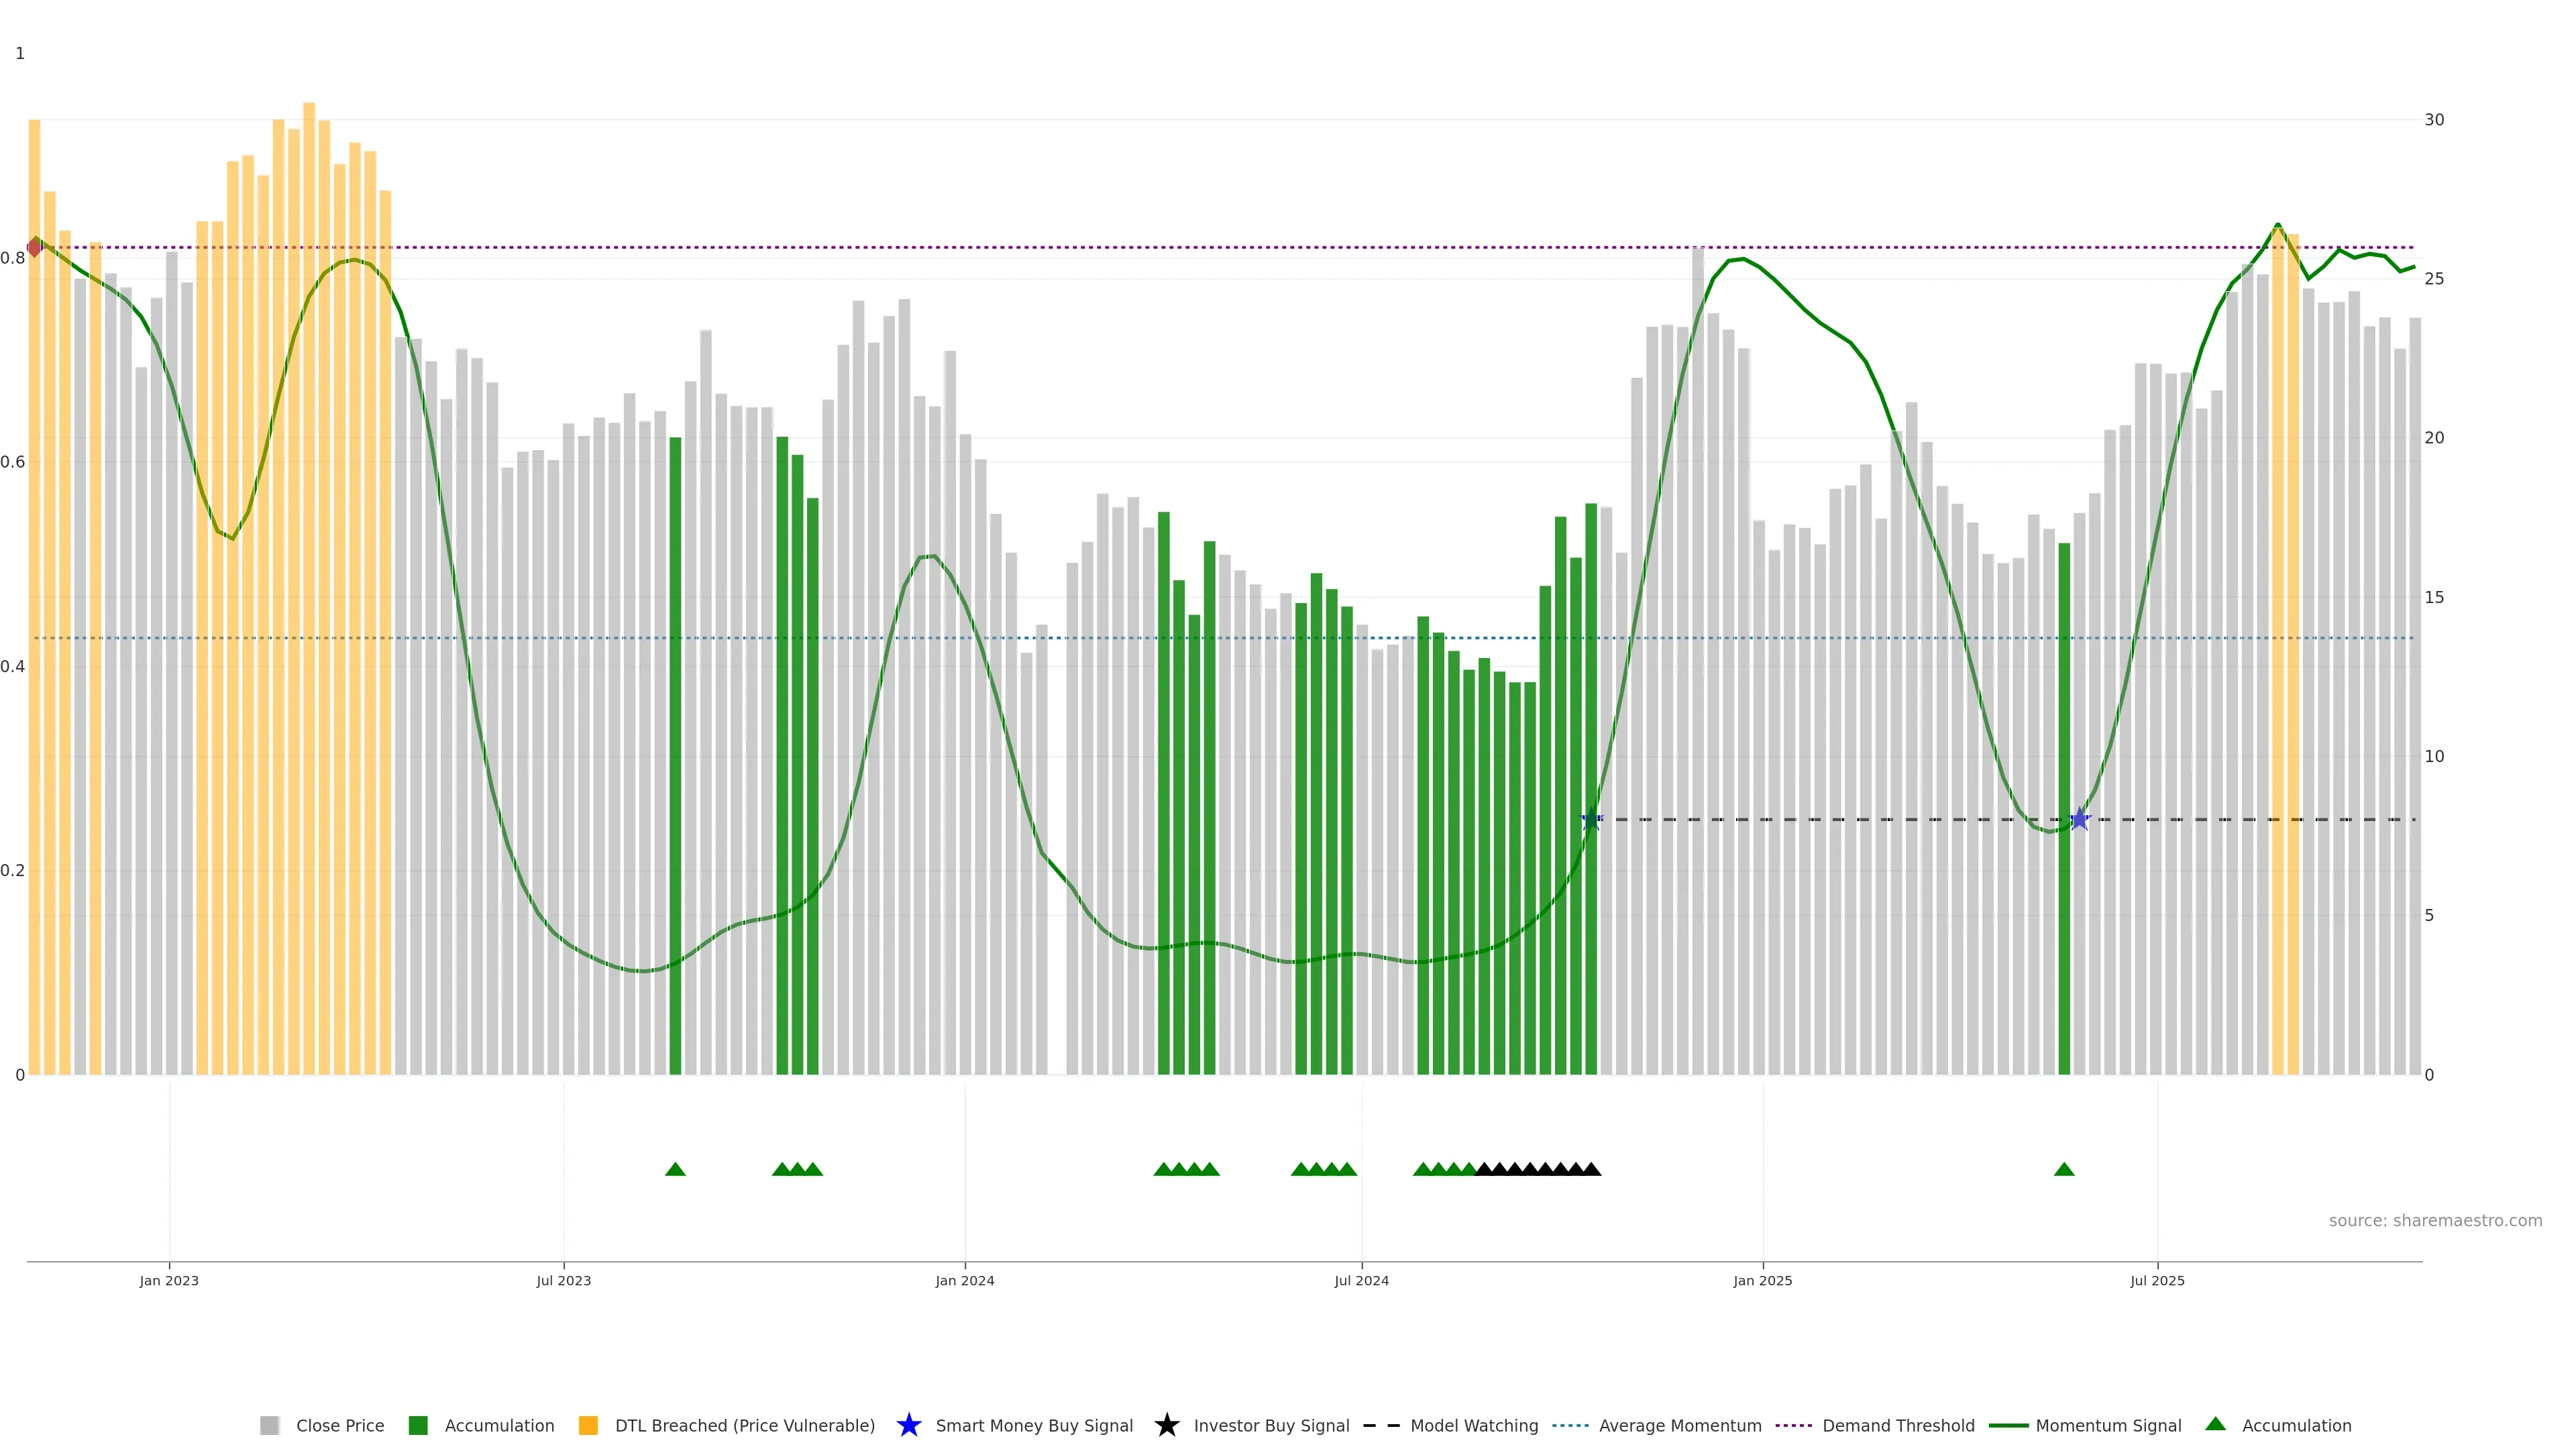Click the lone green triangle near mid-2025

pos(2064,1169)
